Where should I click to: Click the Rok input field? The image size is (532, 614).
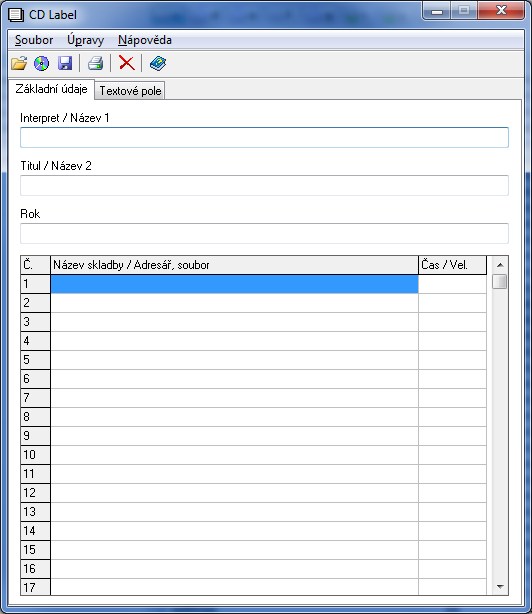[x=264, y=233]
